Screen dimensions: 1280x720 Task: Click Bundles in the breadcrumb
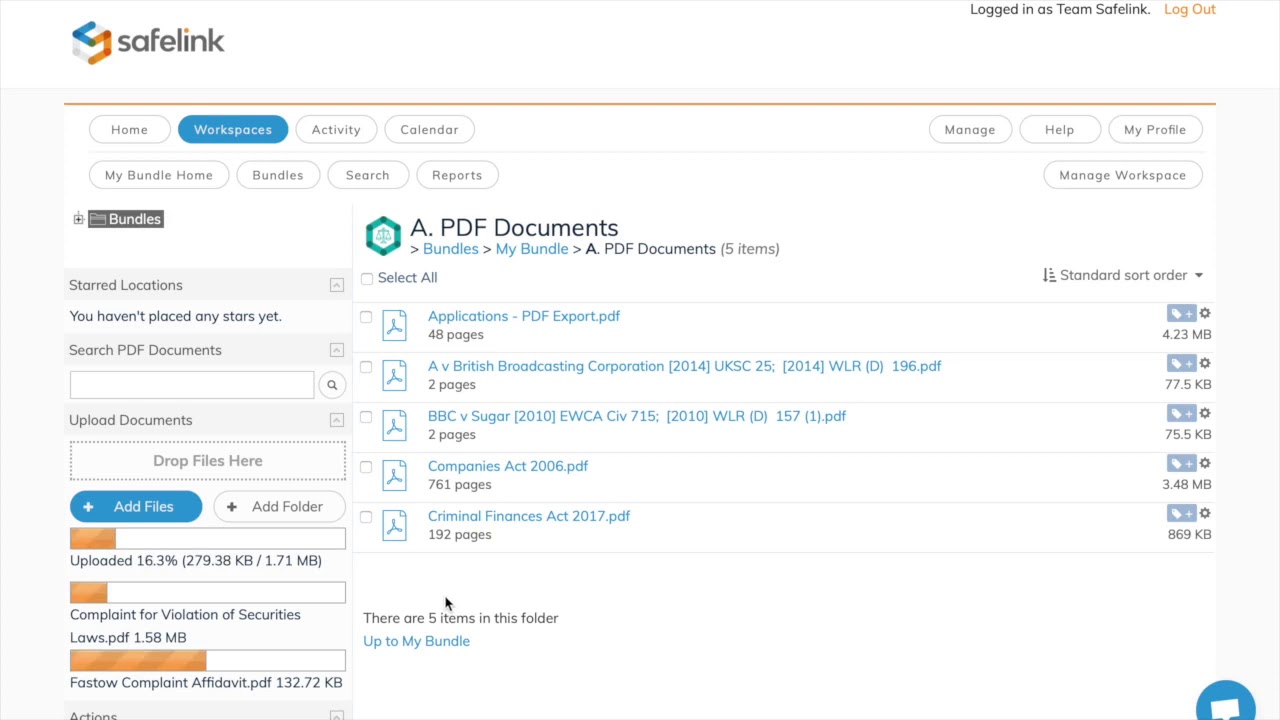point(450,249)
